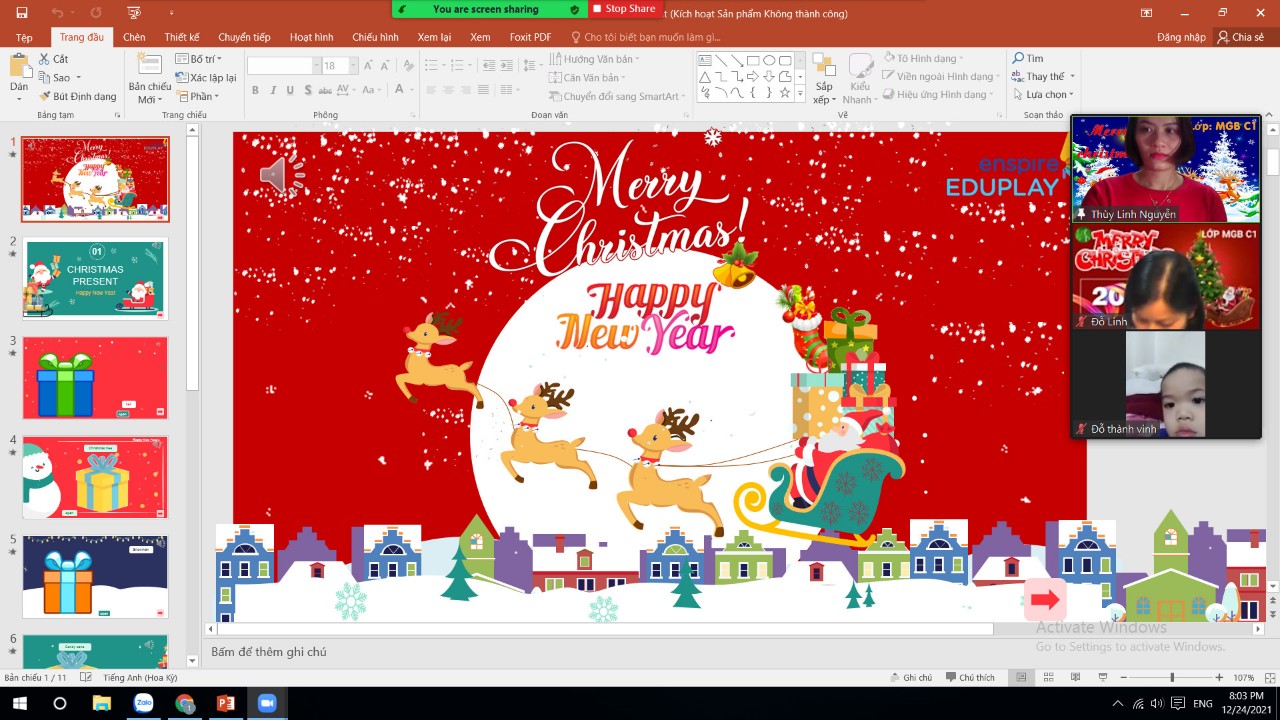The height and width of the screenshot is (720, 1280).
Task: Expand the Lựa chọn select dropdown
Action: point(1048,95)
